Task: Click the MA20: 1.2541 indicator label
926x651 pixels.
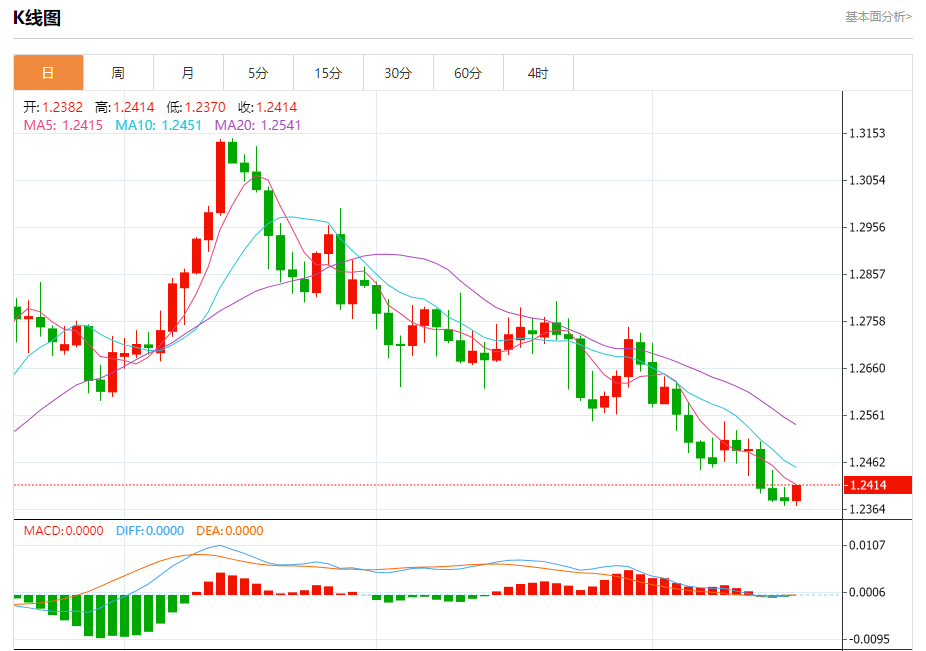Action: pos(257,125)
